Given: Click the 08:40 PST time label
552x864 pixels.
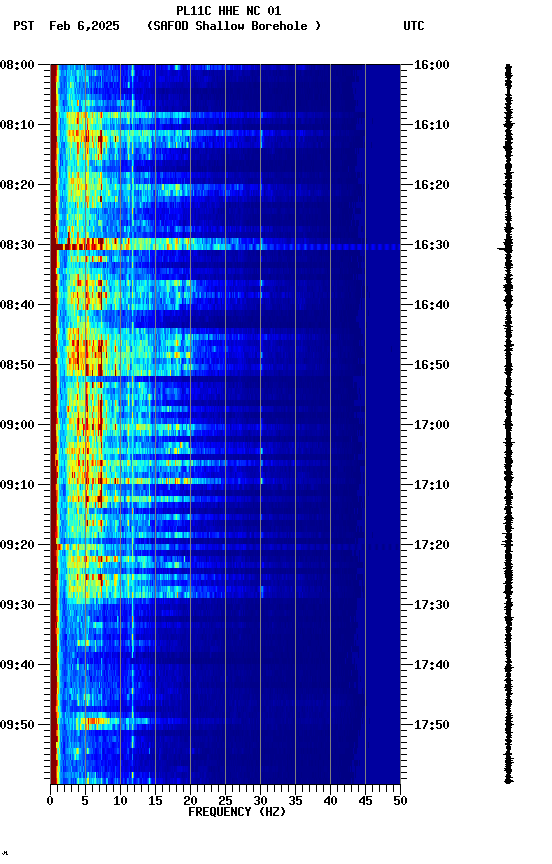Looking at the screenshot, I should coord(17,305).
